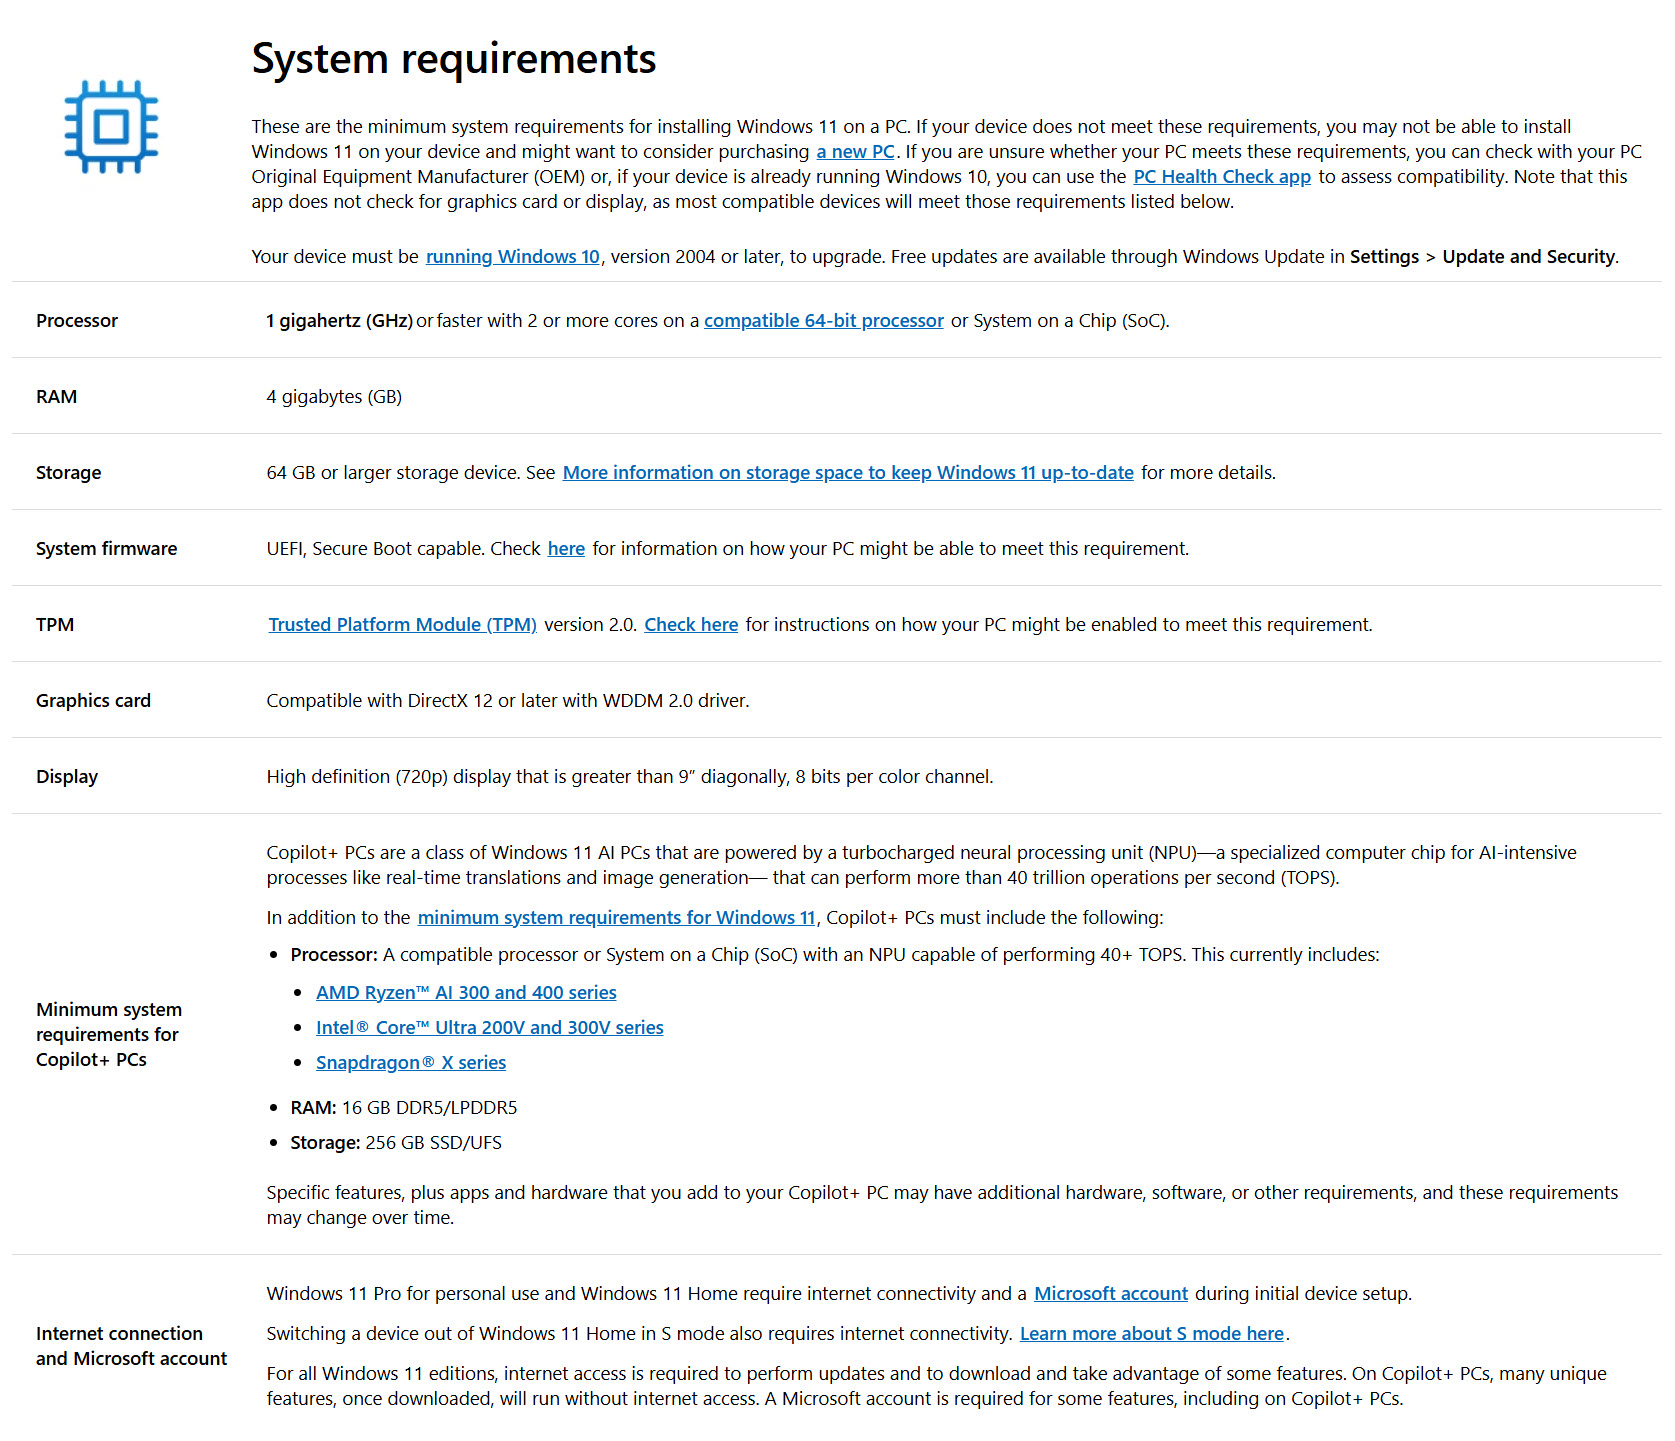Open AMD Ryzen AI 300 and 400 series
Image resolution: width=1675 pixels, height=1441 pixels.
pyautogui.click(x=466, y=993)
